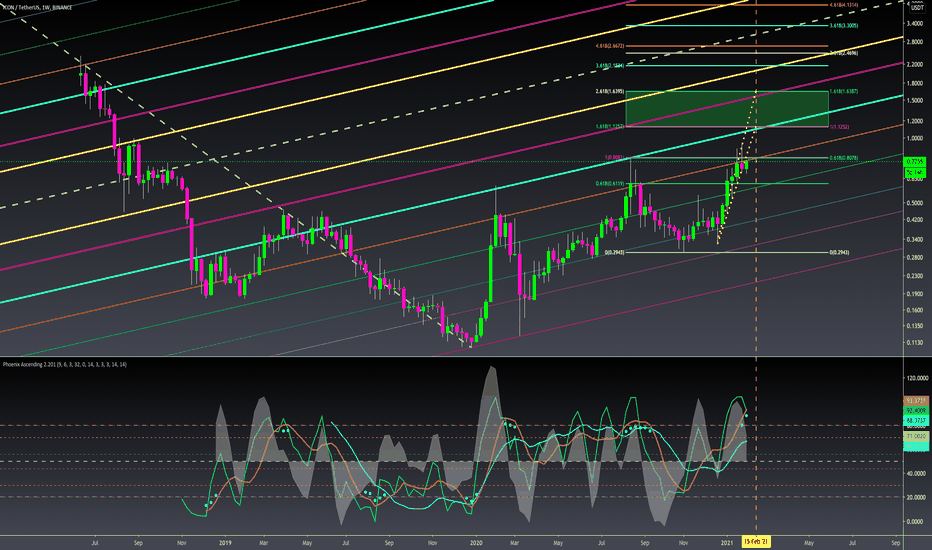
Task: Click the 2.2000 price scale value
Action: pyautogui.click(x=915, y=64)
